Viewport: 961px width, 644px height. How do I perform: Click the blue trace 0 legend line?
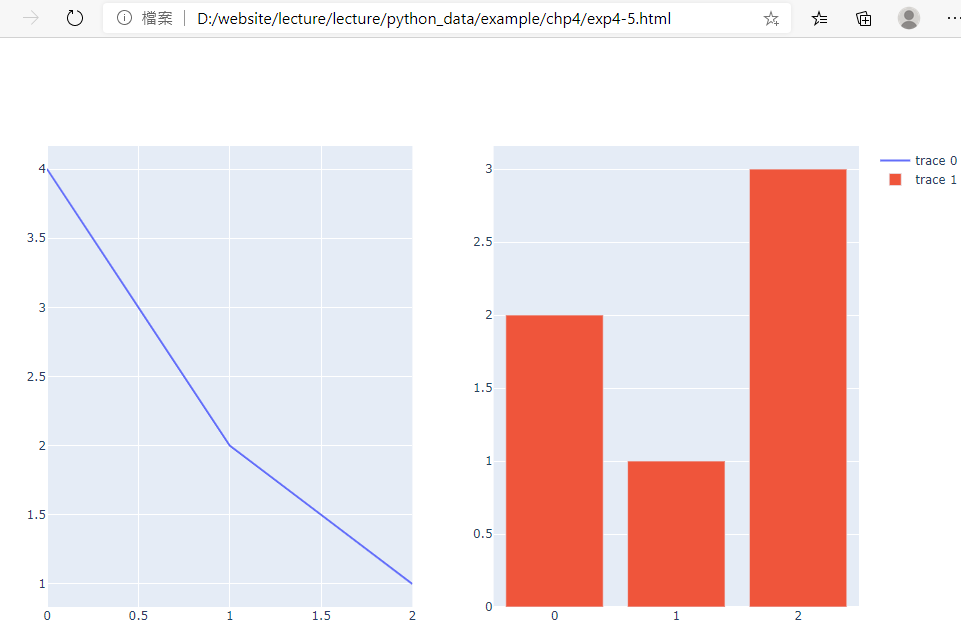(x=895, y=161)
